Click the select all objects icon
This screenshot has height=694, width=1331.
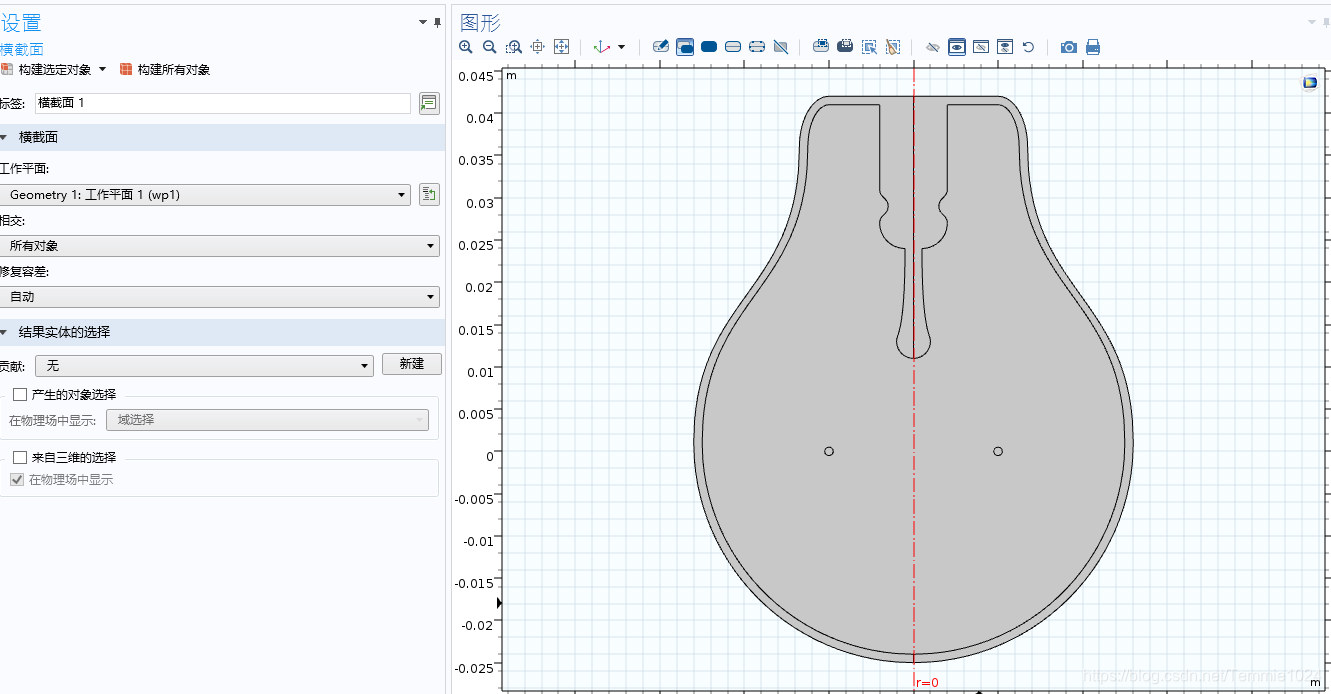[821, 47]
